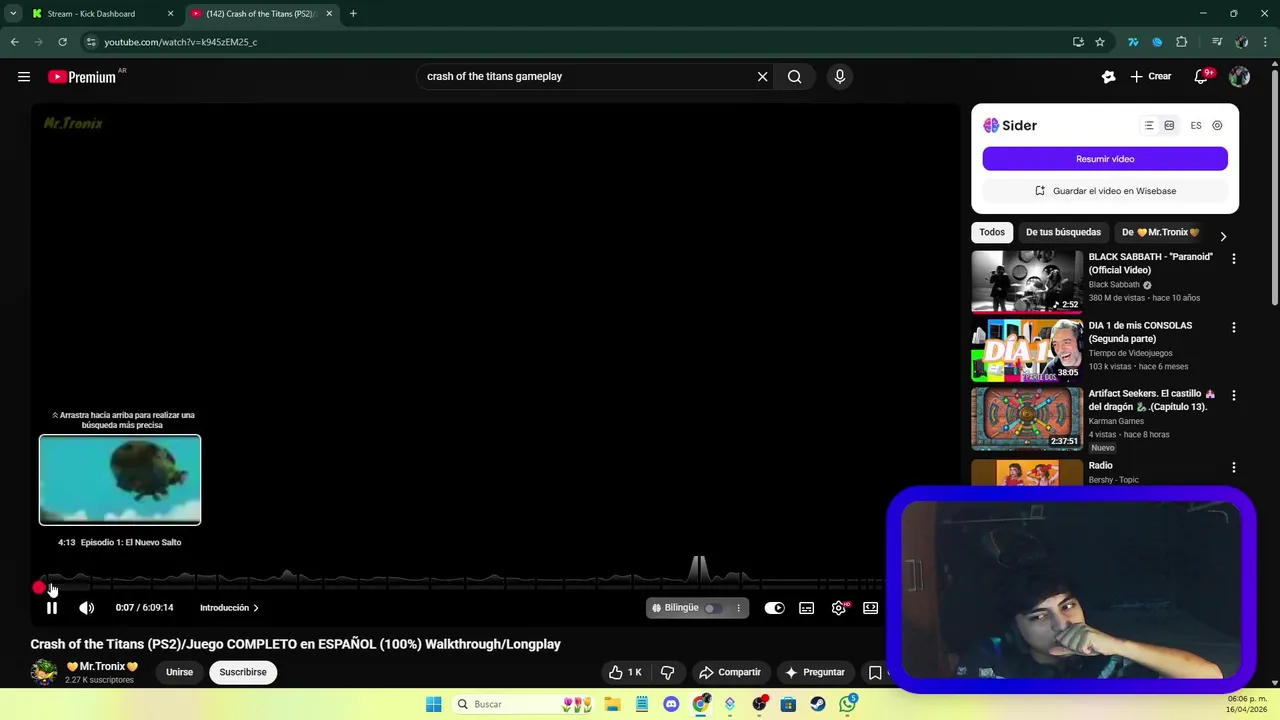The width and height of the screenshot is (1280, 720).
Task: Open a new browser tab
Action: click(353, 14)
